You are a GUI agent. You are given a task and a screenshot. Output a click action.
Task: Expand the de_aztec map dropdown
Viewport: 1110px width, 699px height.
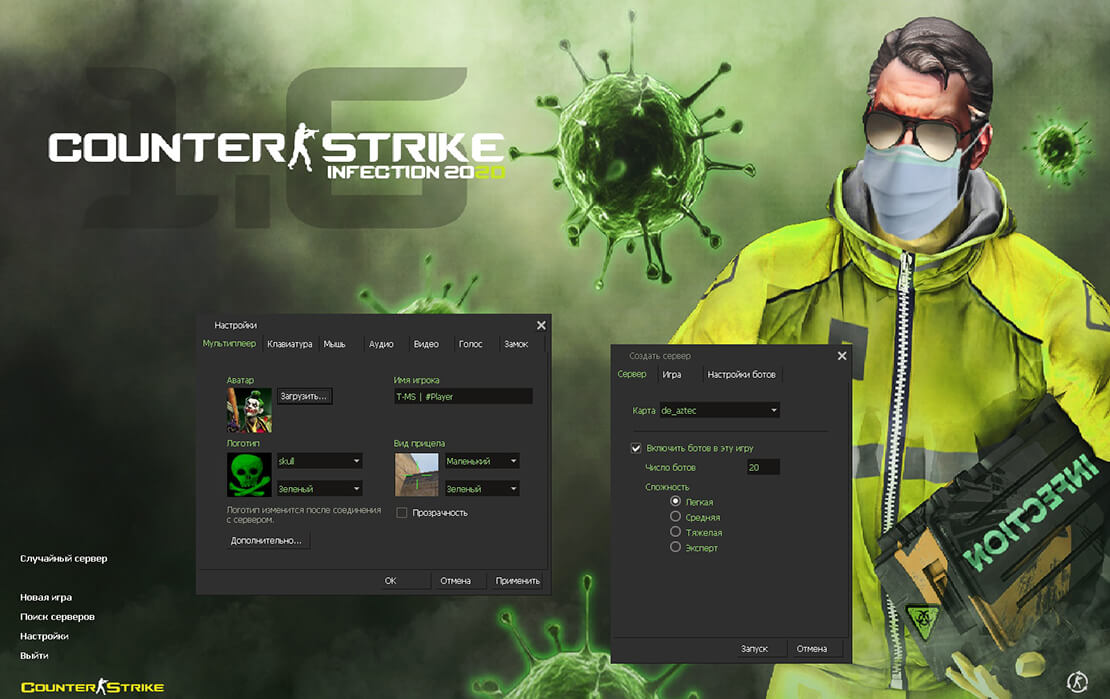[x=720, y=409]
